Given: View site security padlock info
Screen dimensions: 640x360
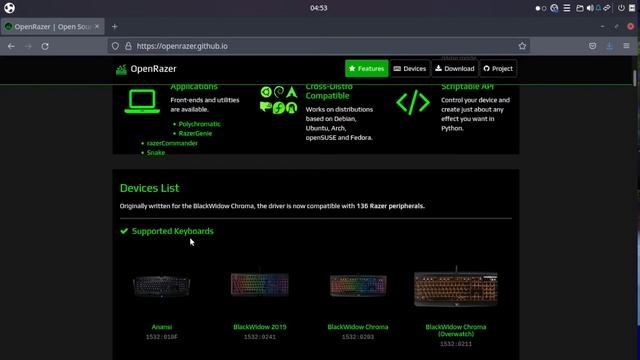Looking at the screenshot, I should (x=128, y=46).
